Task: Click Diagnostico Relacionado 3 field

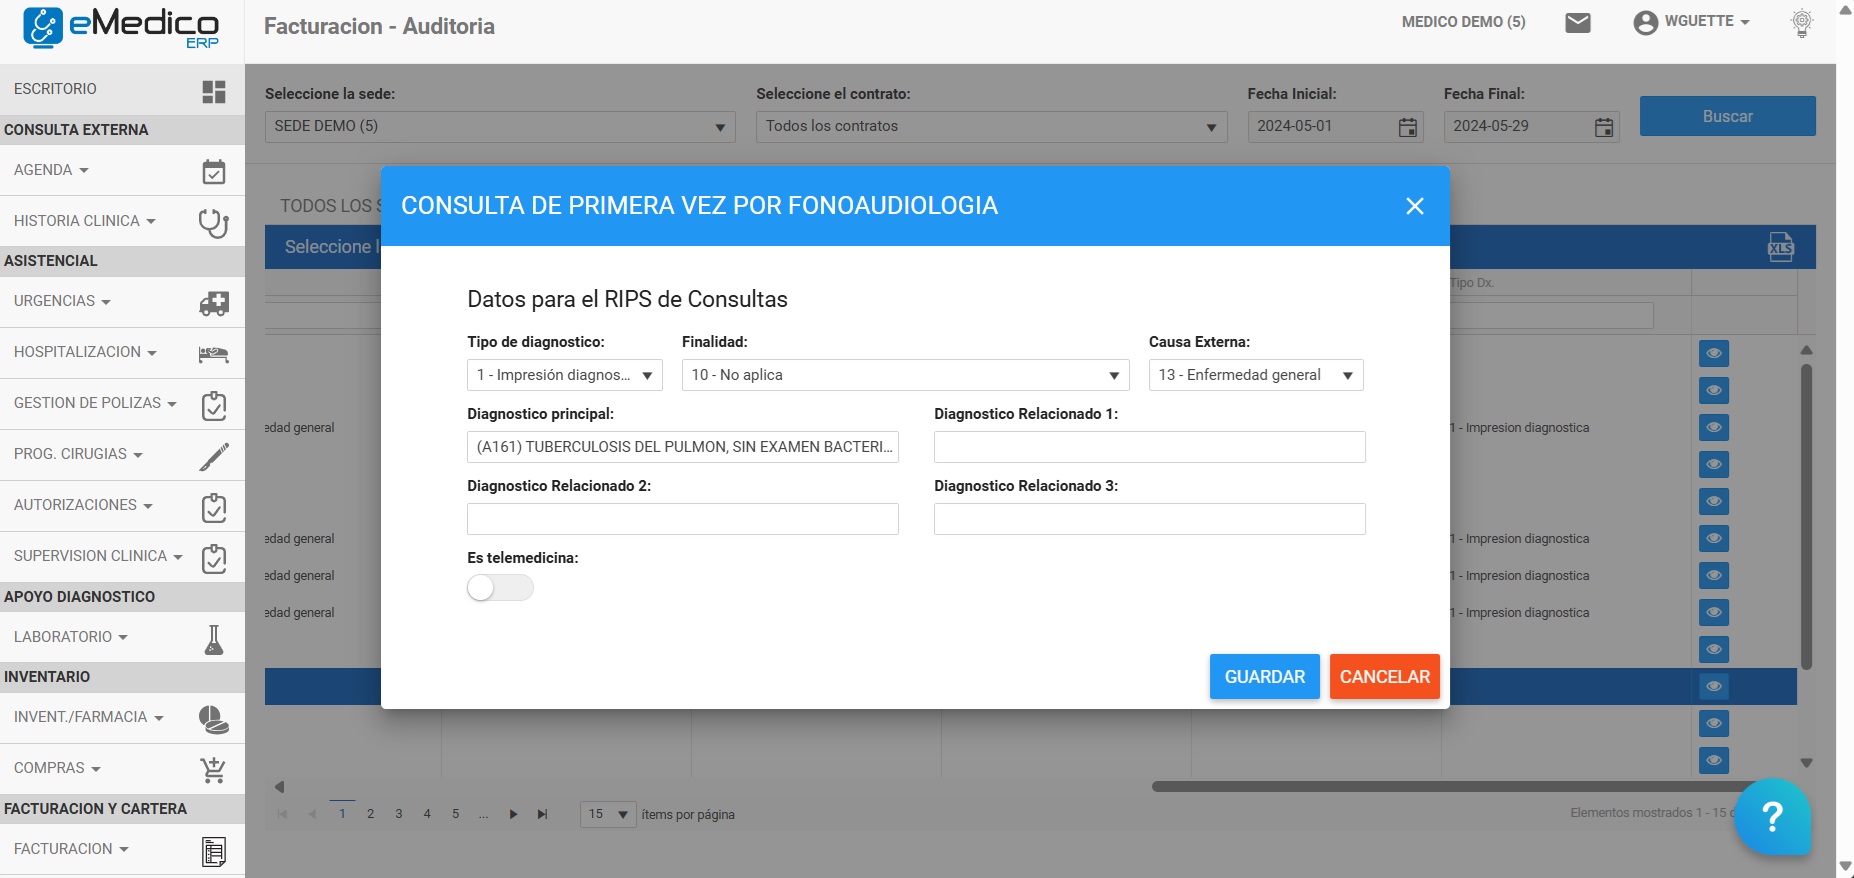Action: (x=1150, y=519)
